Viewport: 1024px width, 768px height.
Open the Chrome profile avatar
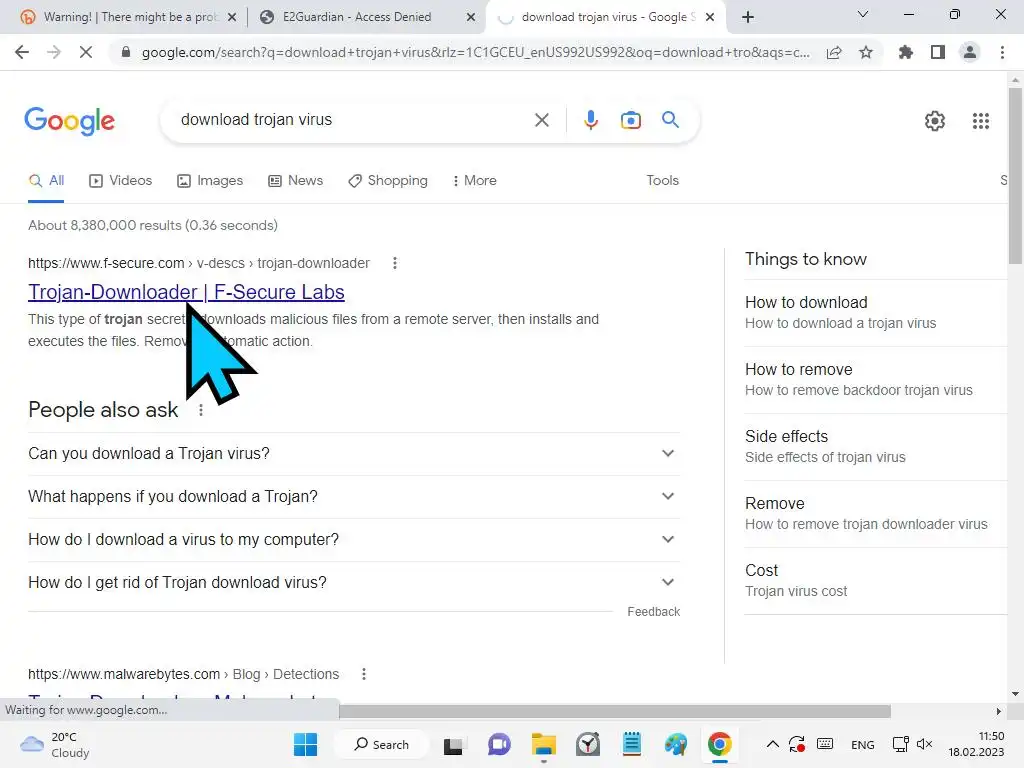click(x=970, y=52)
